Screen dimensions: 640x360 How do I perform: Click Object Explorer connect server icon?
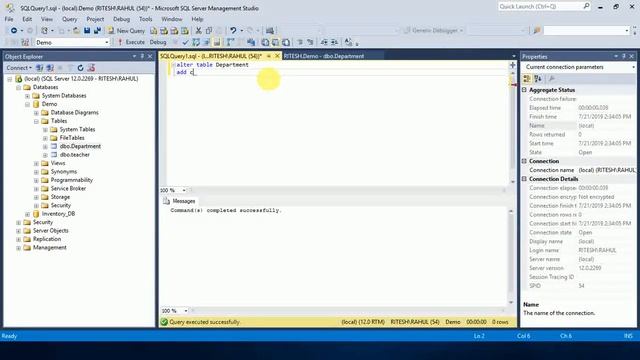pyautogui.click(x=40, y=68)
